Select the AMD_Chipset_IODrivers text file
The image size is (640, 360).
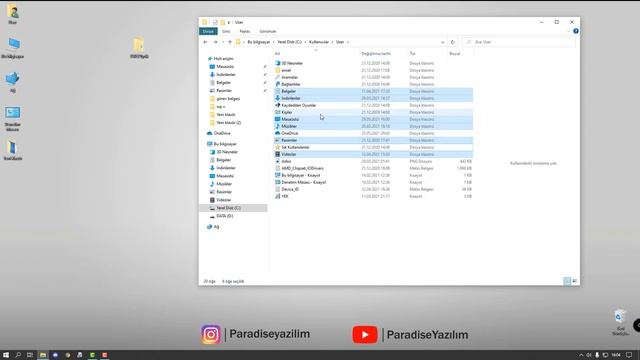click(x=374, y=168)
